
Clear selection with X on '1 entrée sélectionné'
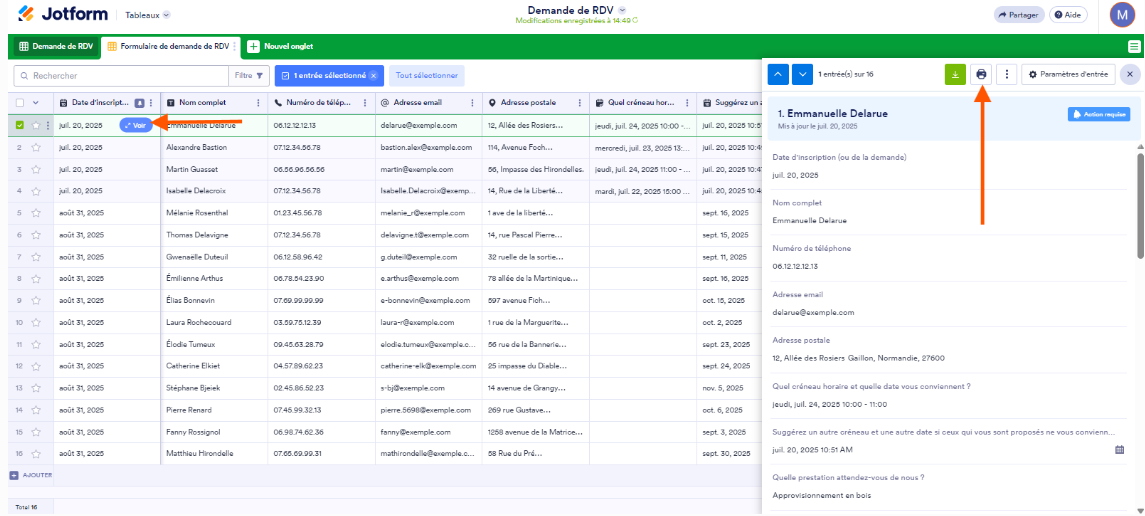373,75
